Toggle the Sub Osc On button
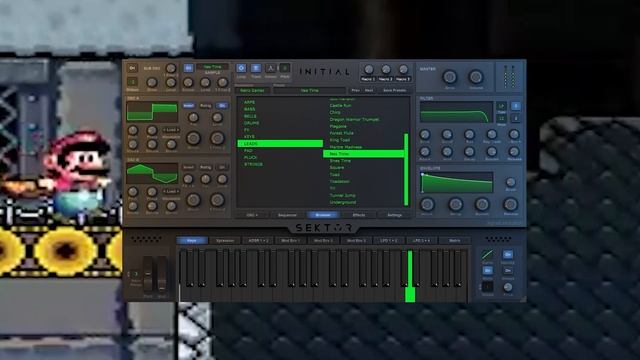640x360 pixels. [132, 68]
